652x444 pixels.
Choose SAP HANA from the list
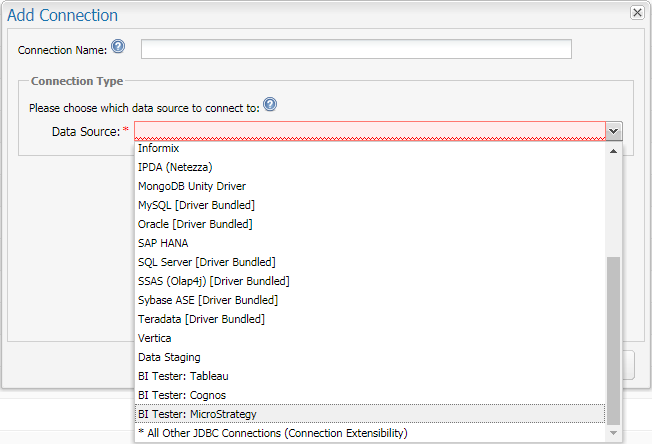pos(163,243)
